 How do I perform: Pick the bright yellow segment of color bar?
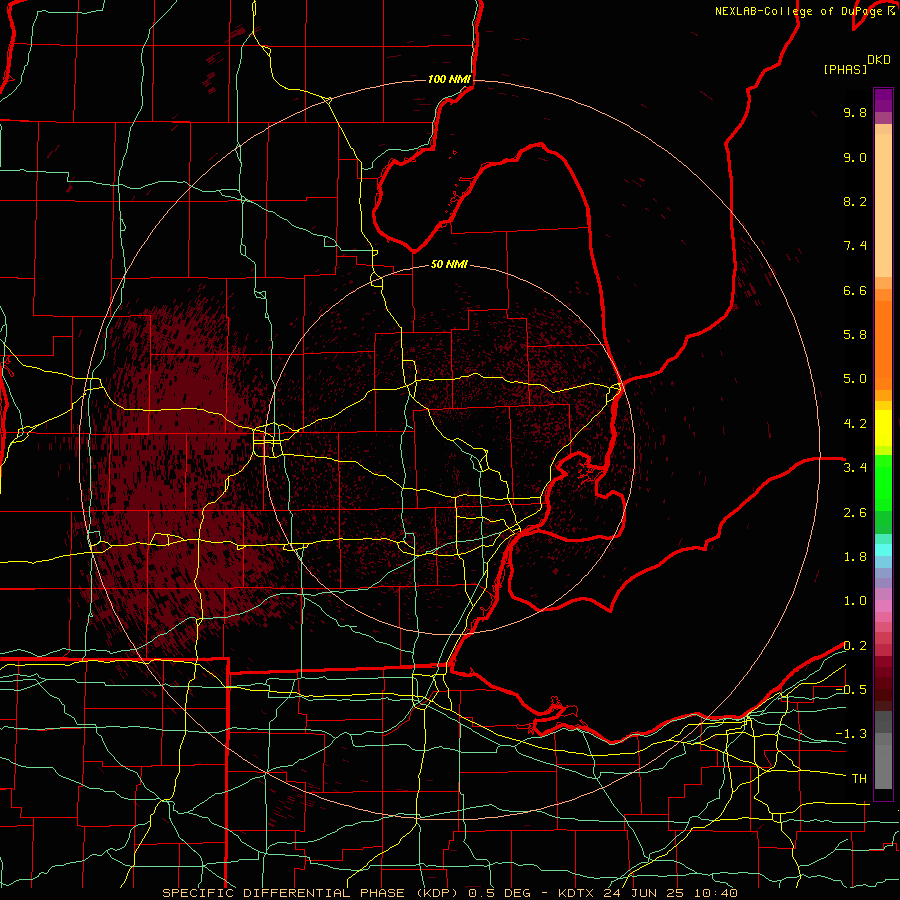point(883,428)
